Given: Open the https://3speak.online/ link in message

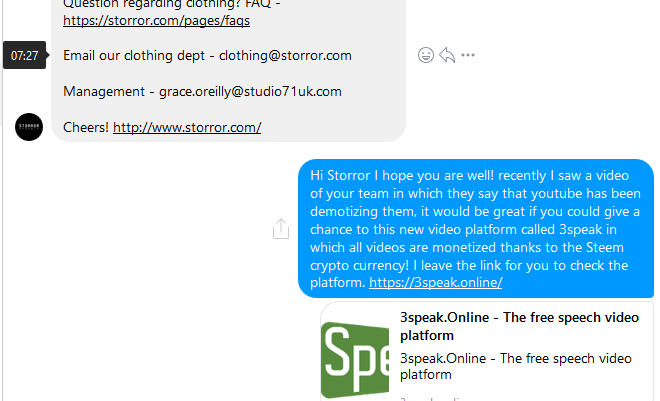Looking at the screenshot, I should [436, 282].
